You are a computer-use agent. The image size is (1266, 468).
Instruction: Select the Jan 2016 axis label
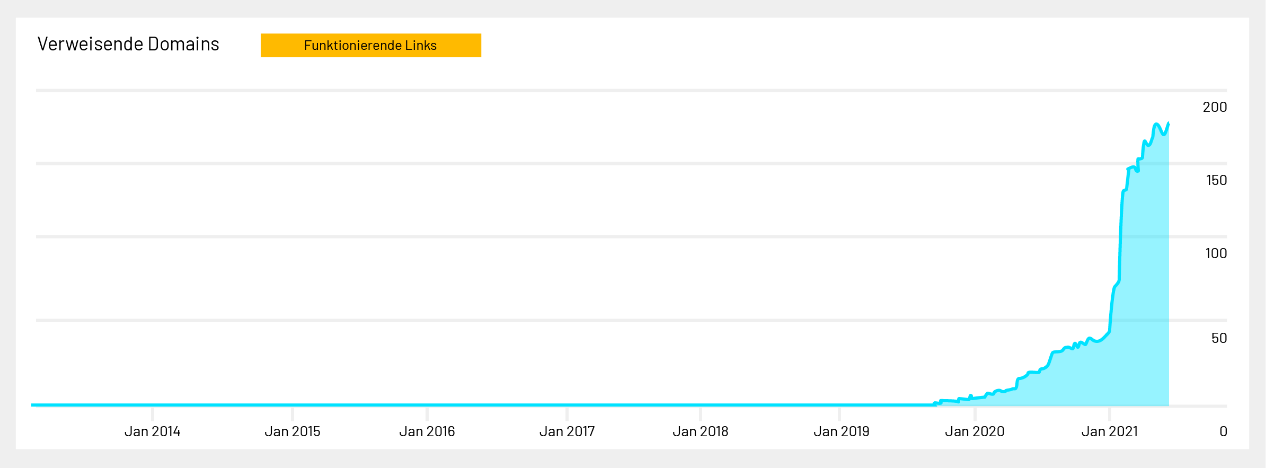click(428, 432)
